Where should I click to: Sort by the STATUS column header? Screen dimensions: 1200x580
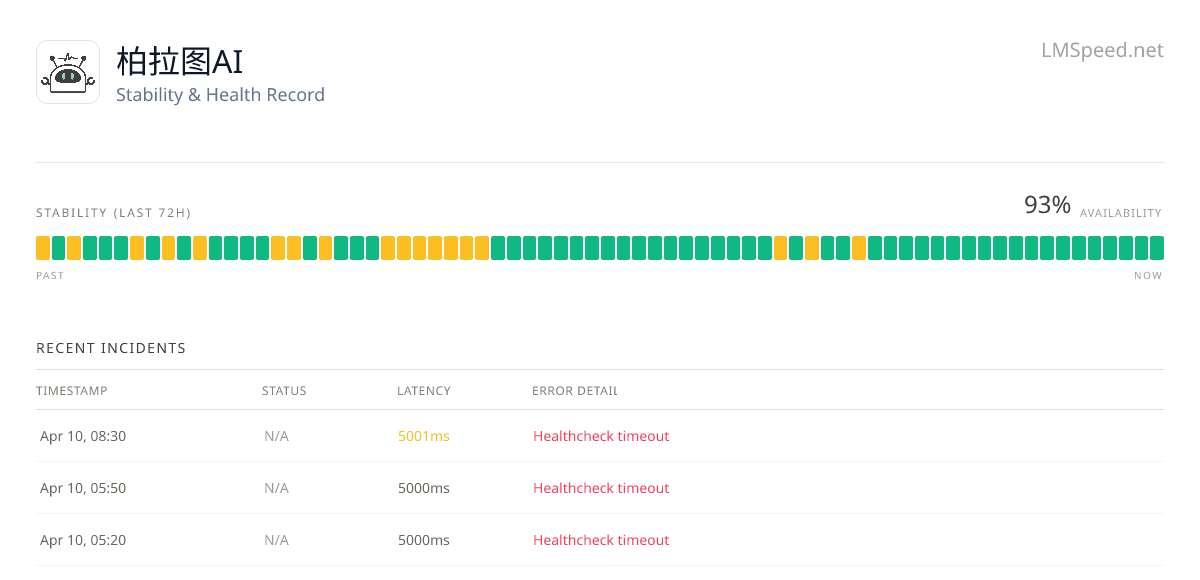pyautogui.click(x=284, y=391)
